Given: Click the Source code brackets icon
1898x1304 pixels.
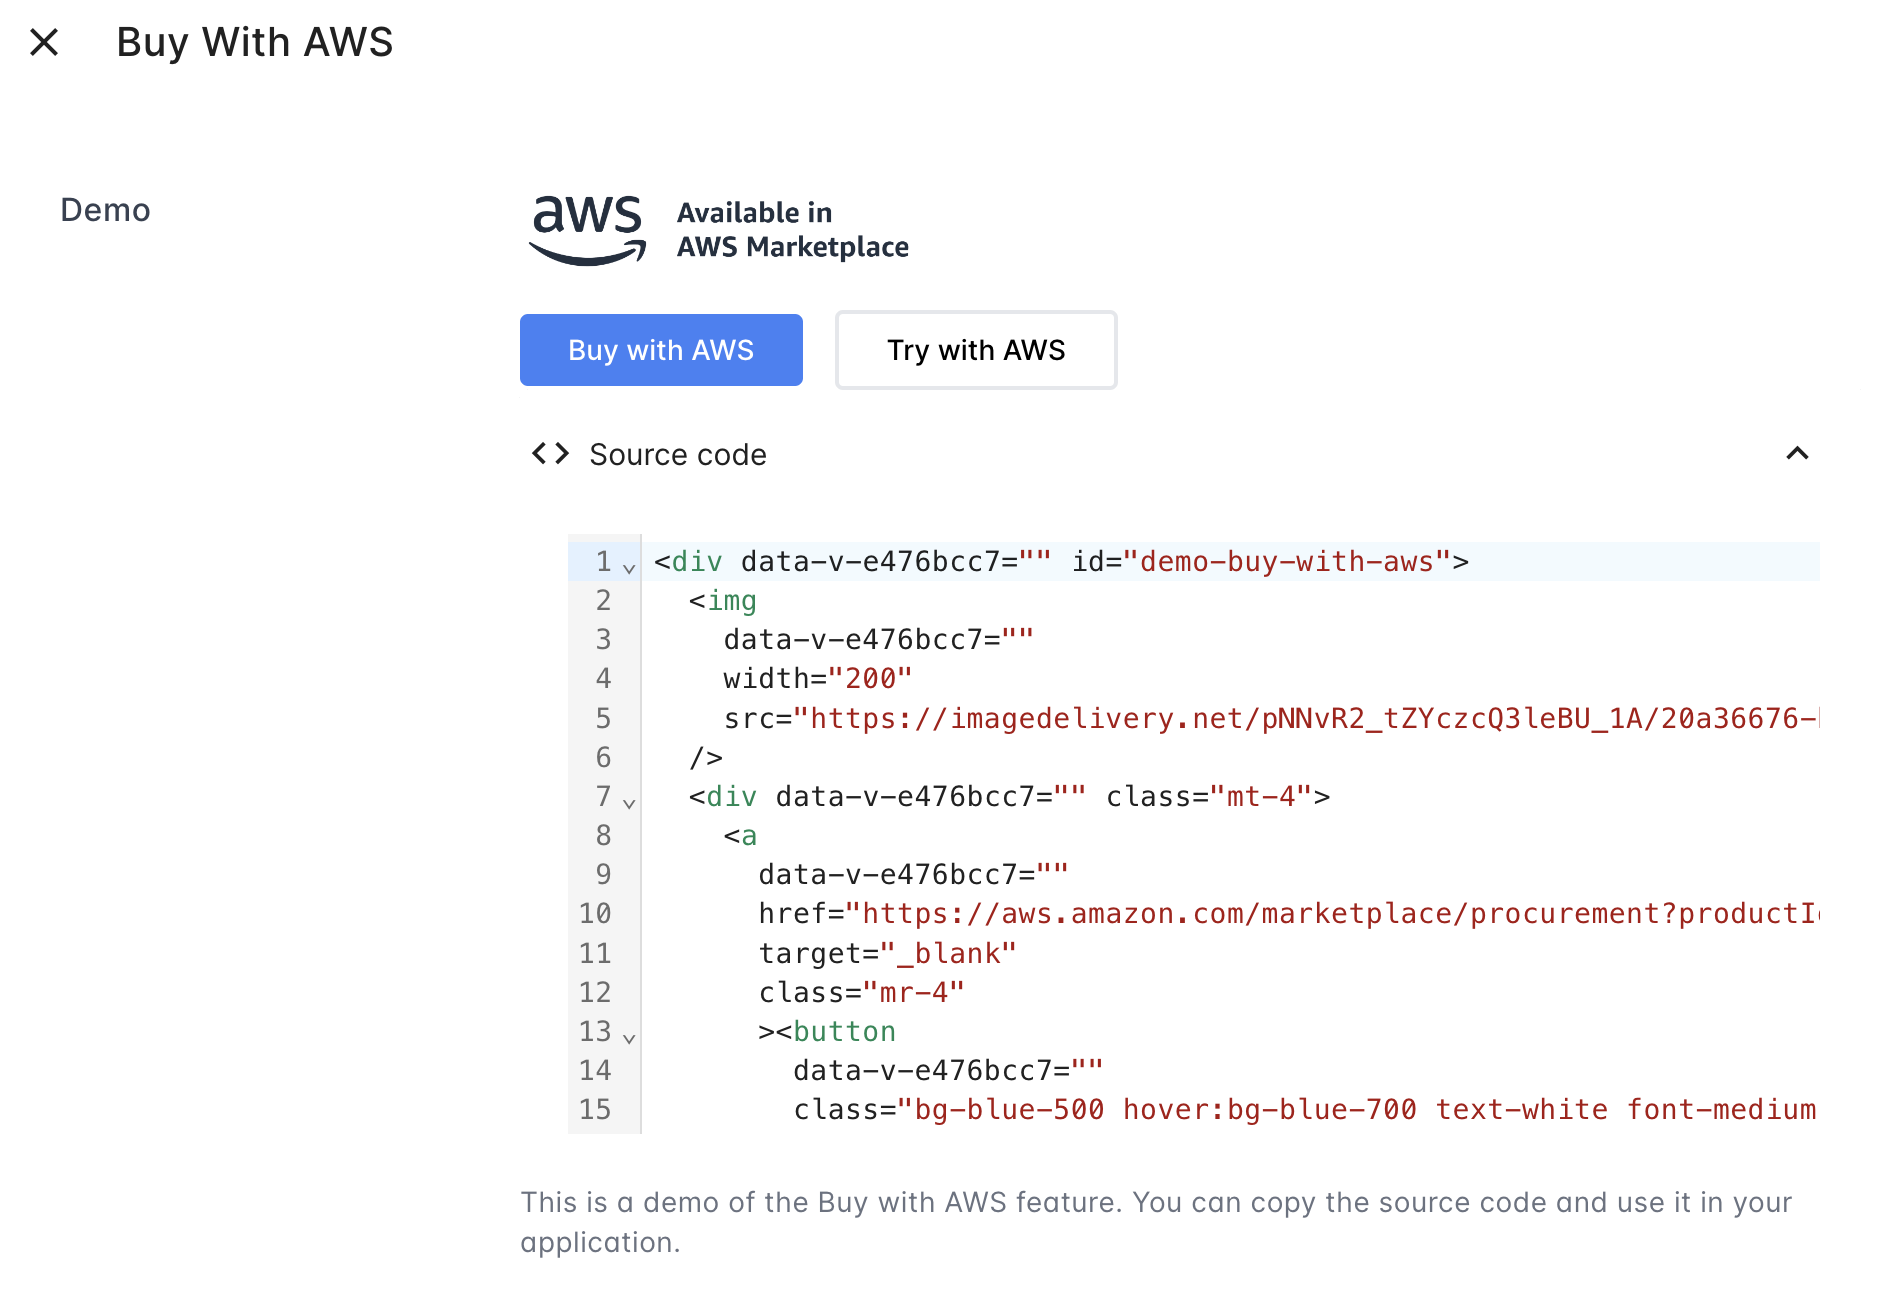Looking at the screenshot, I should pyautogui.click(x=550, y=454).
